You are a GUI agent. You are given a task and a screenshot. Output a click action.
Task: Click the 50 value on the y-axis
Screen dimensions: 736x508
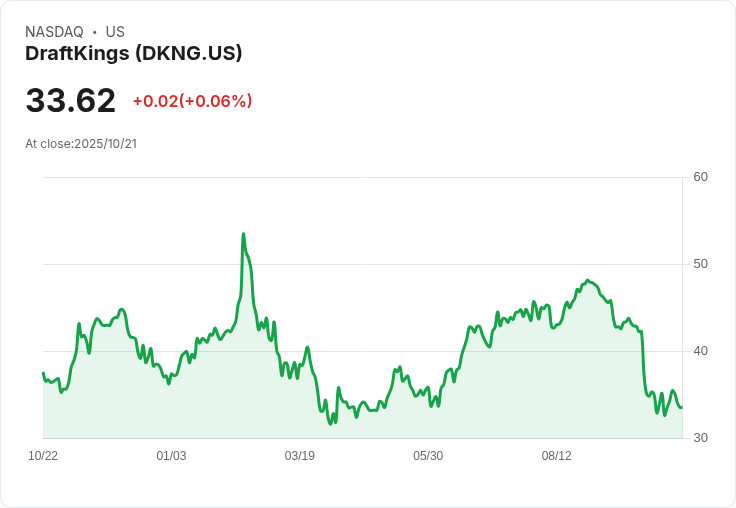point(701,264)
